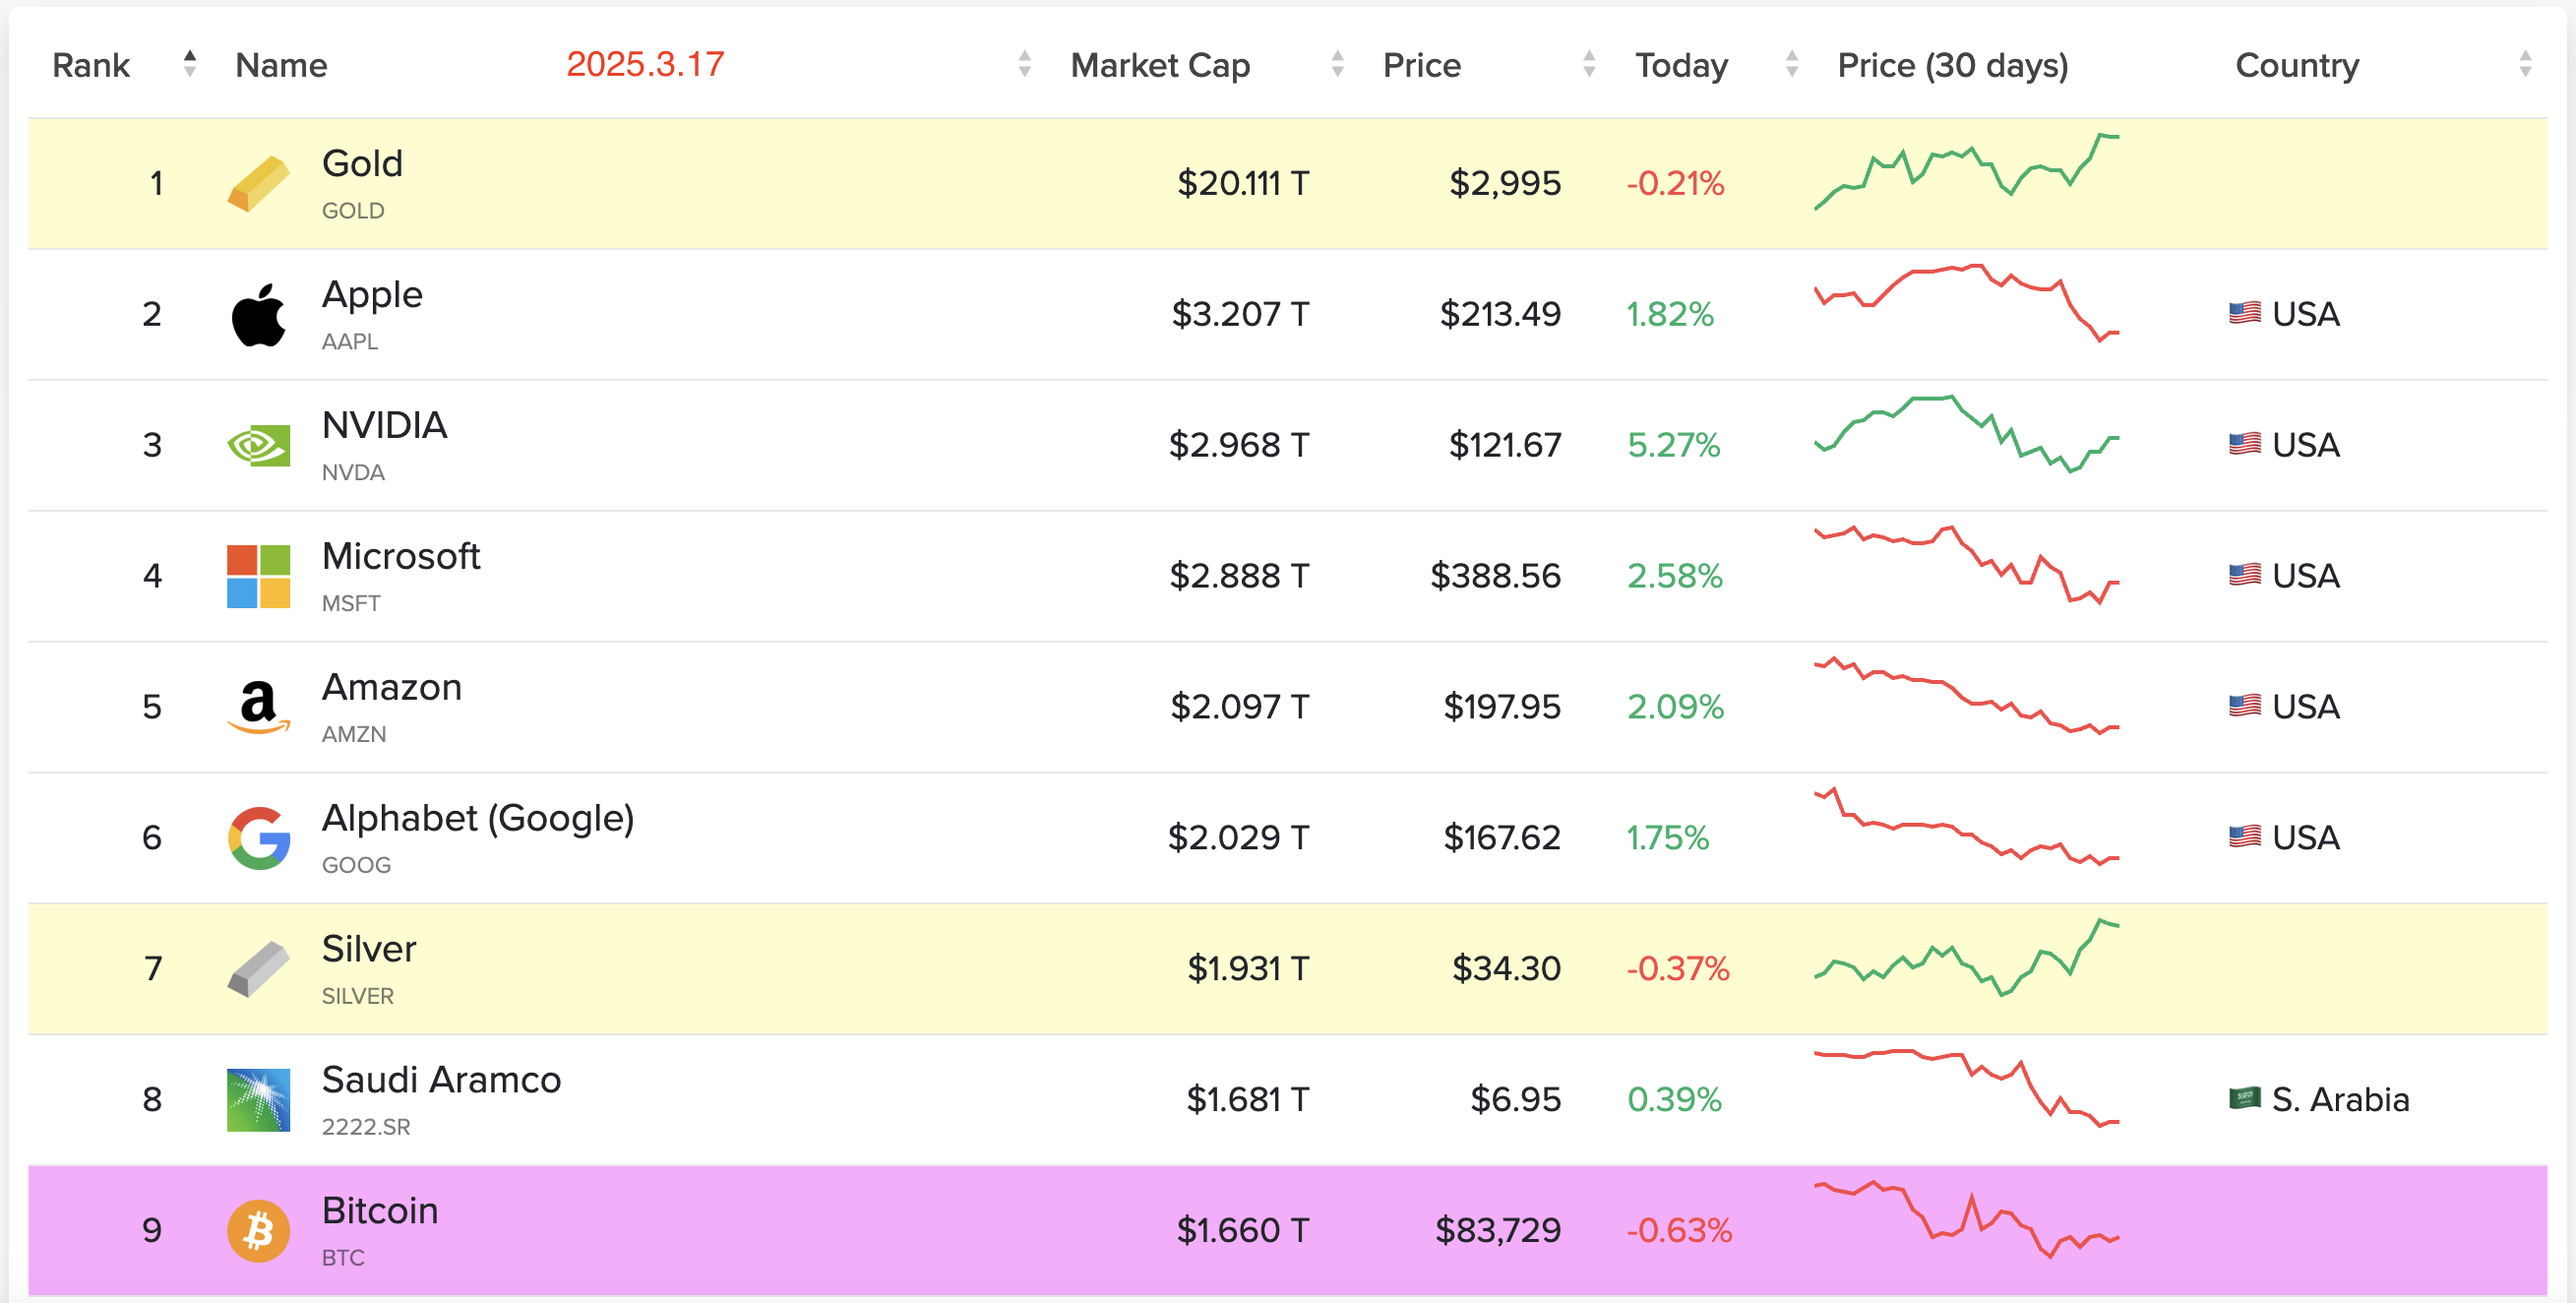Sort table by Rank column arrows
The height and width of the screenshot is (1303, 2576).
click(189, 64)
